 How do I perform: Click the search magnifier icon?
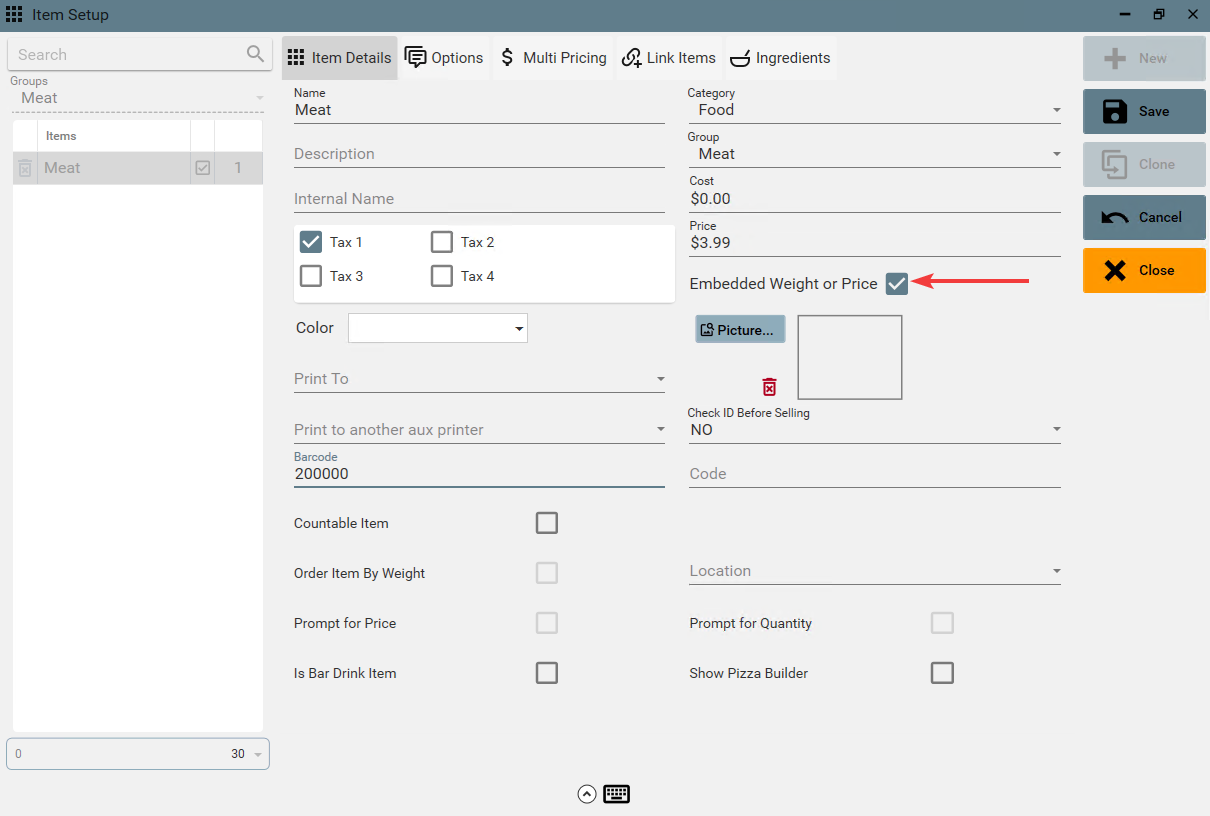click(x=256, y=54)
